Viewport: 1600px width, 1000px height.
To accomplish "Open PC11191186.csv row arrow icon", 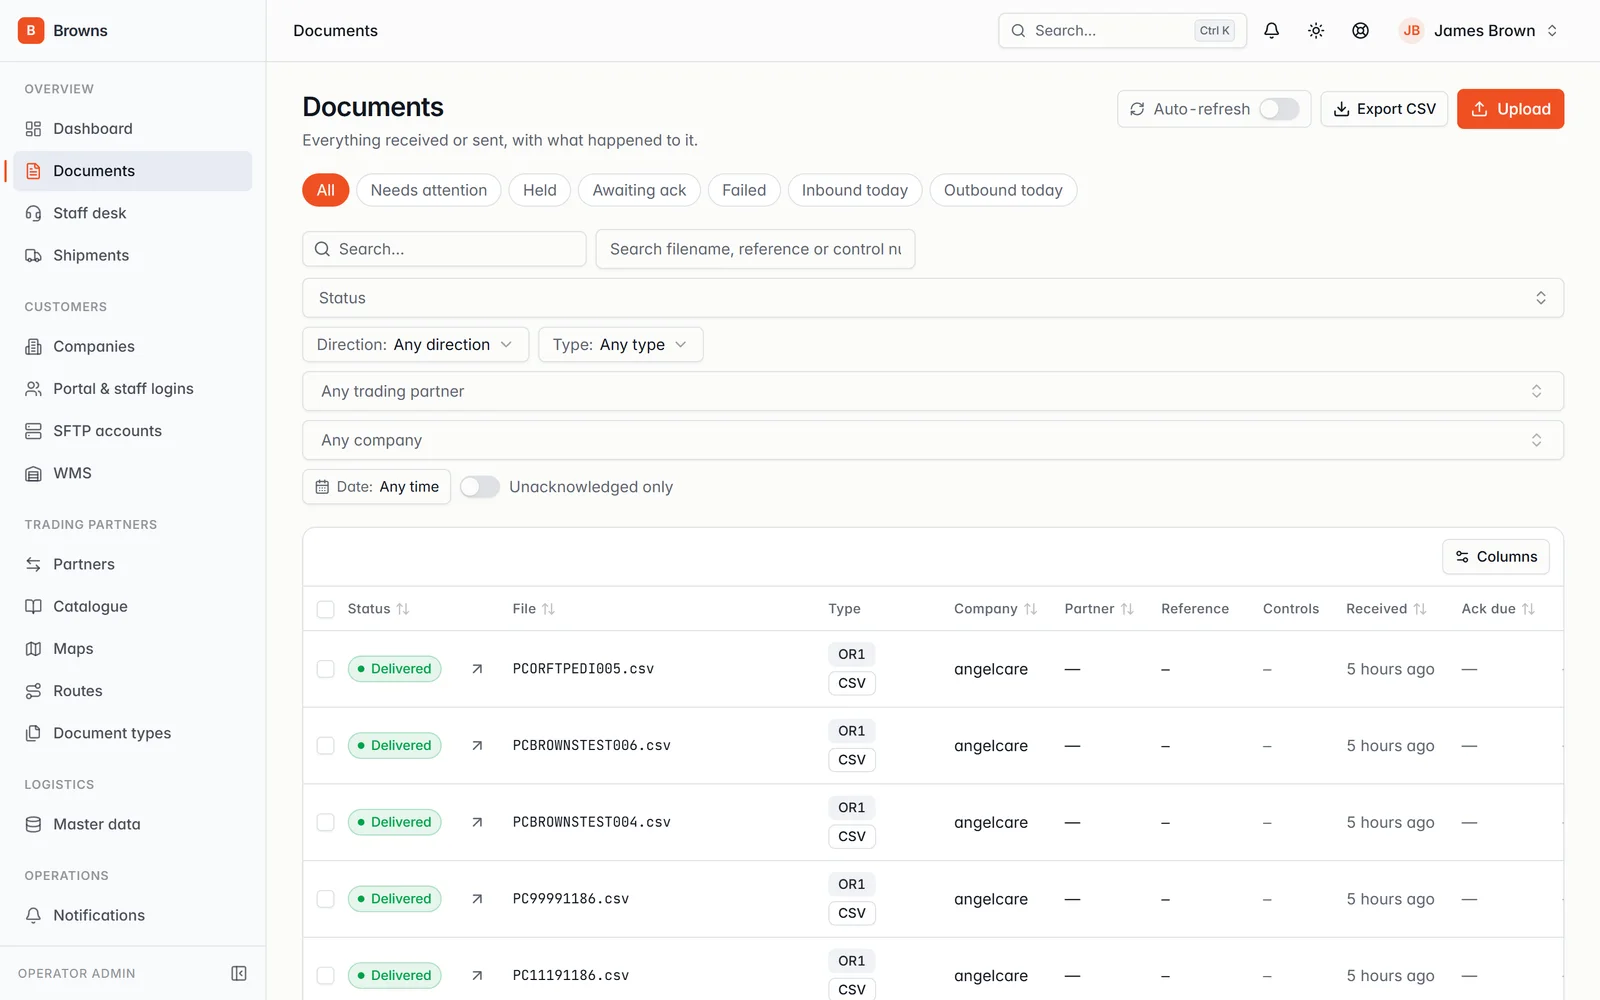I will [x=477, y=975].
